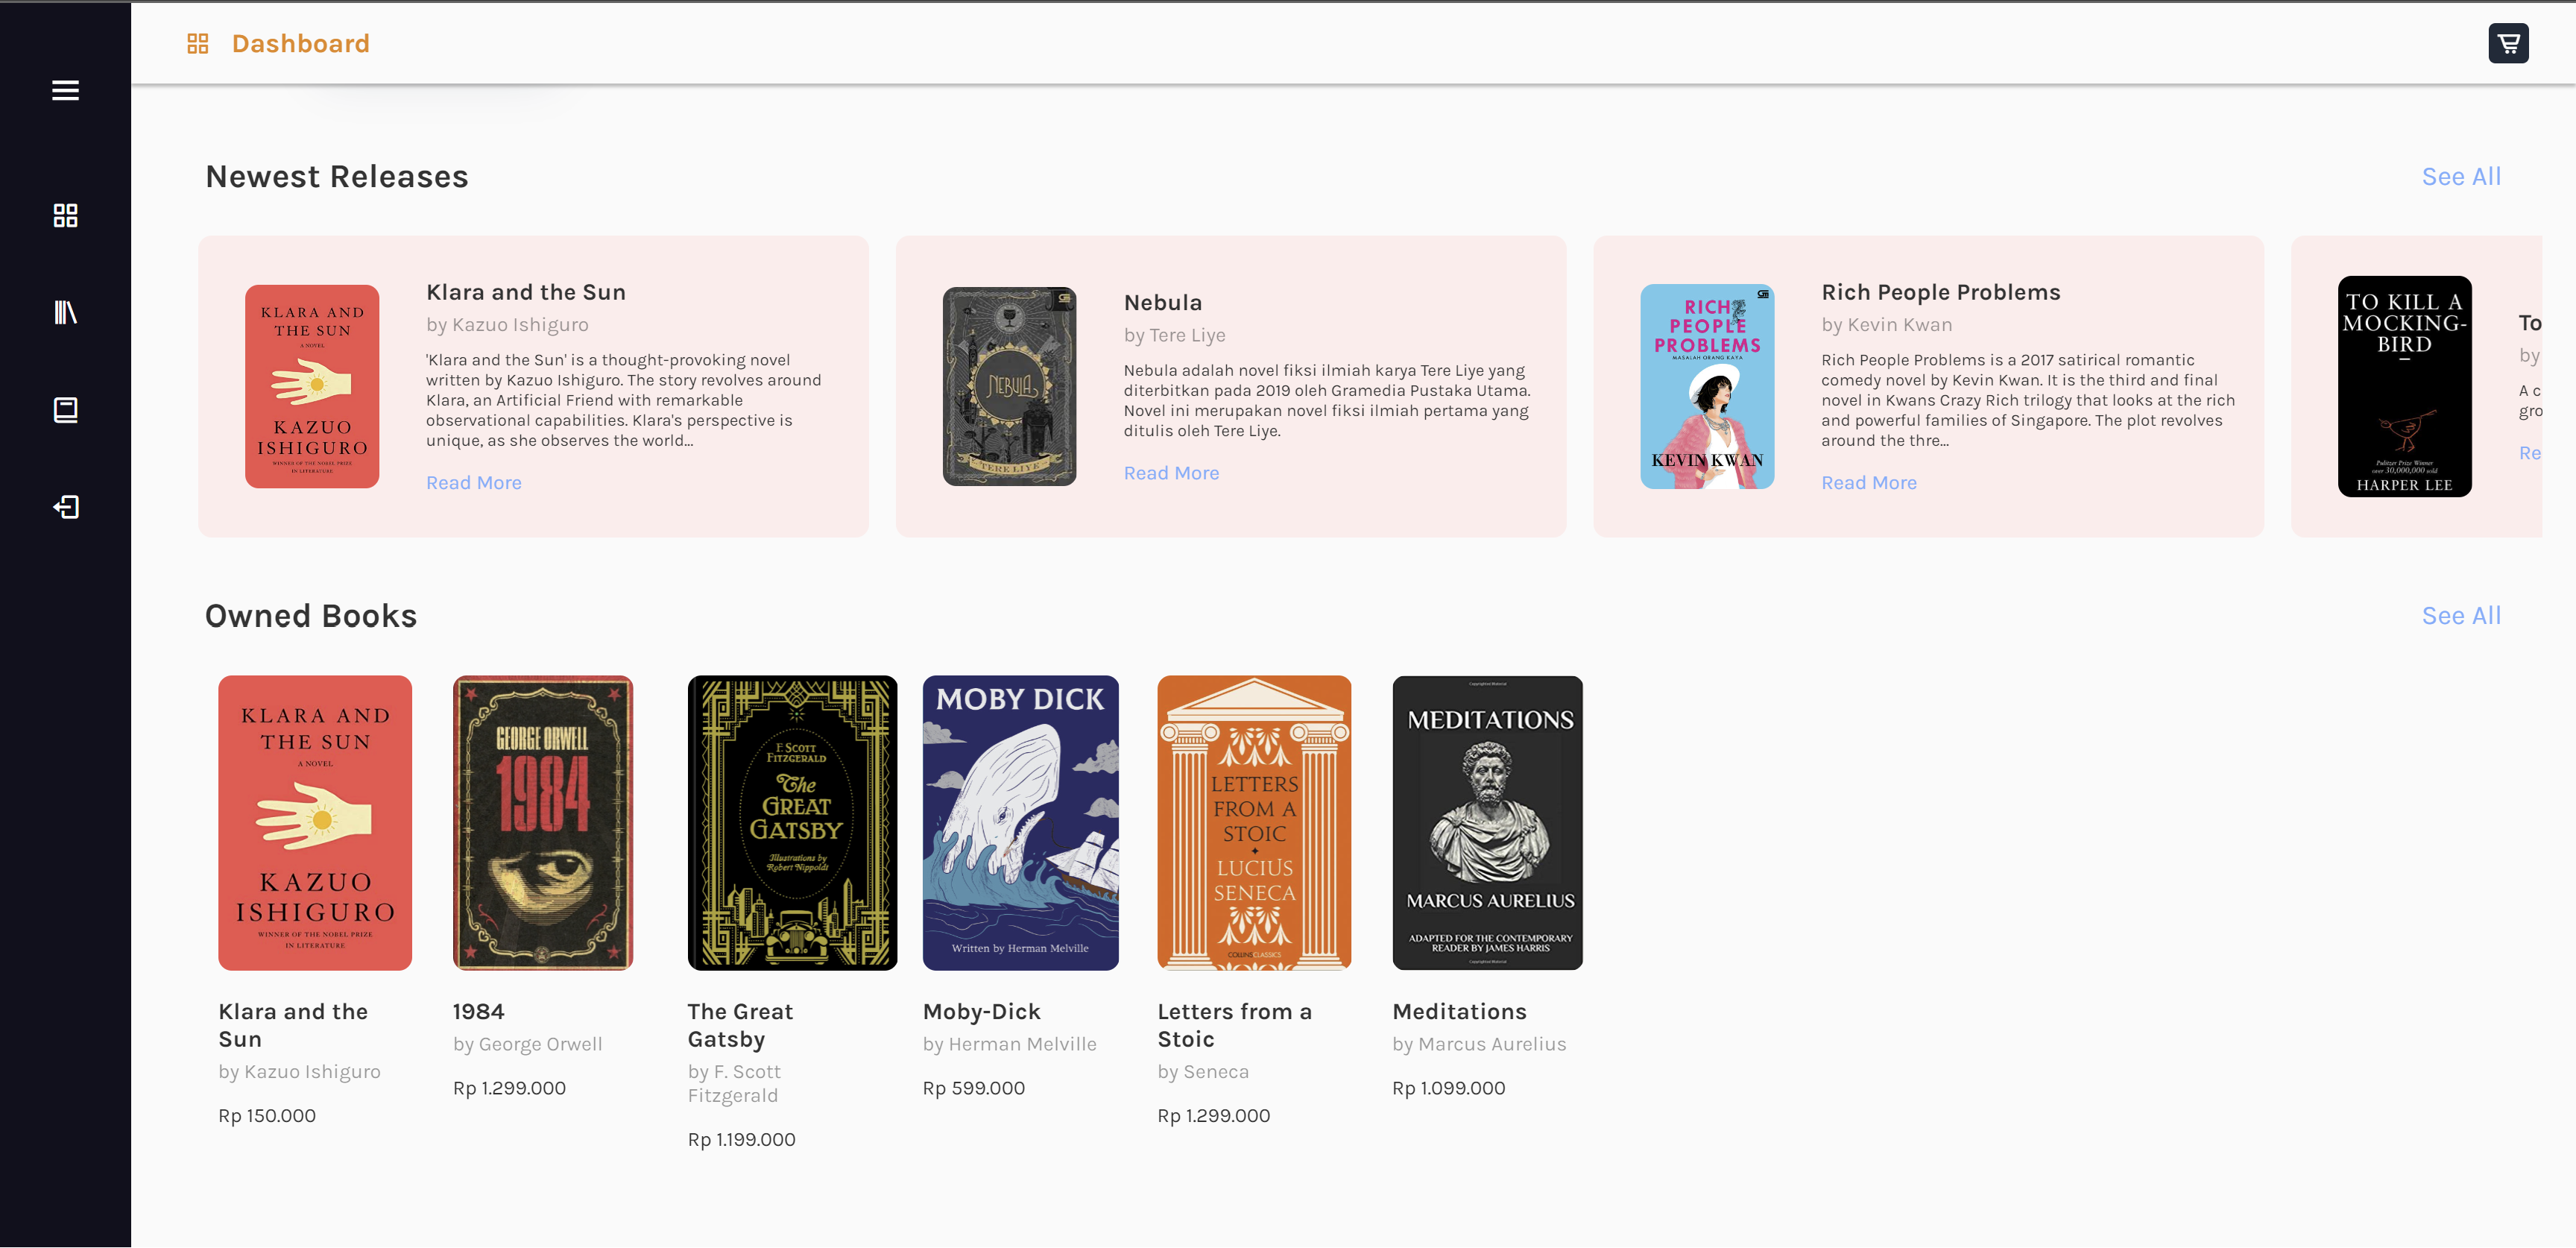The height and width of the screenshot is (1248, 2576).
Task: Click author 'by Tere Liye'
Action: [x=1174, y=335]
